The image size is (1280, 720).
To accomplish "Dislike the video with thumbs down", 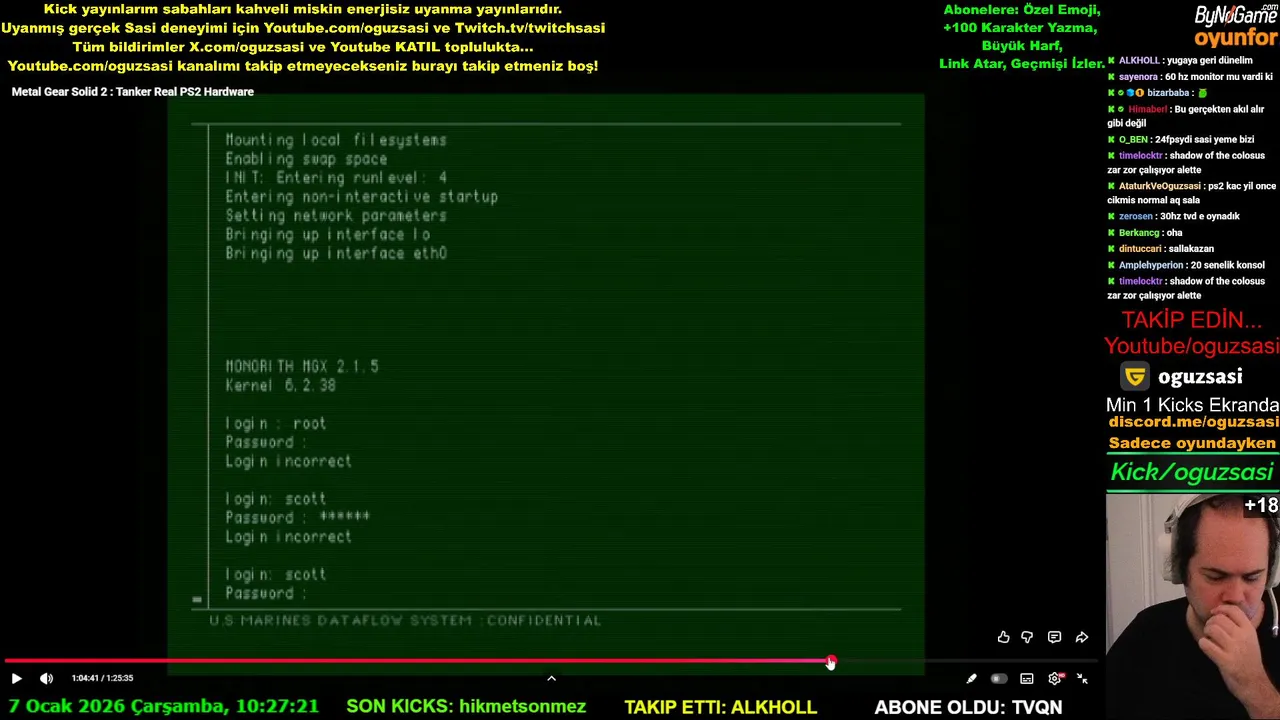I will [1027, 637].
